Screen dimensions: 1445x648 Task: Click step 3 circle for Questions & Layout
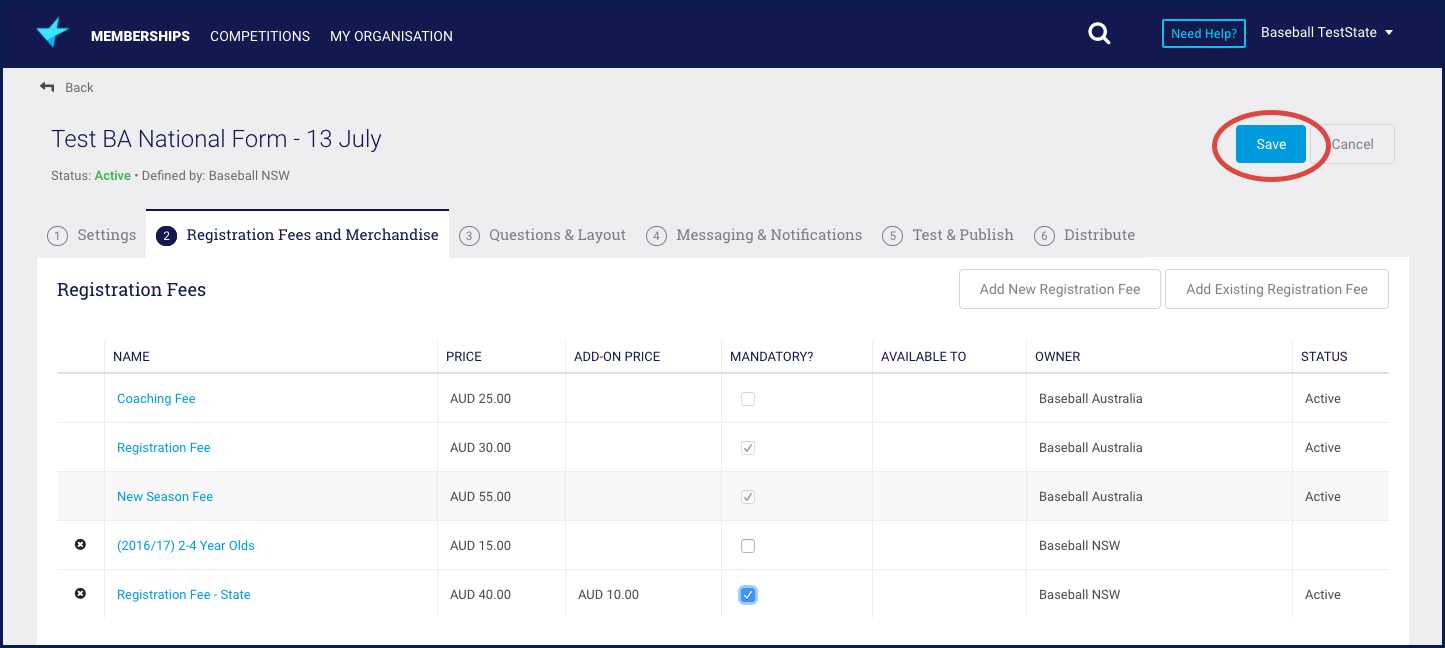click(x=469, y=236)
